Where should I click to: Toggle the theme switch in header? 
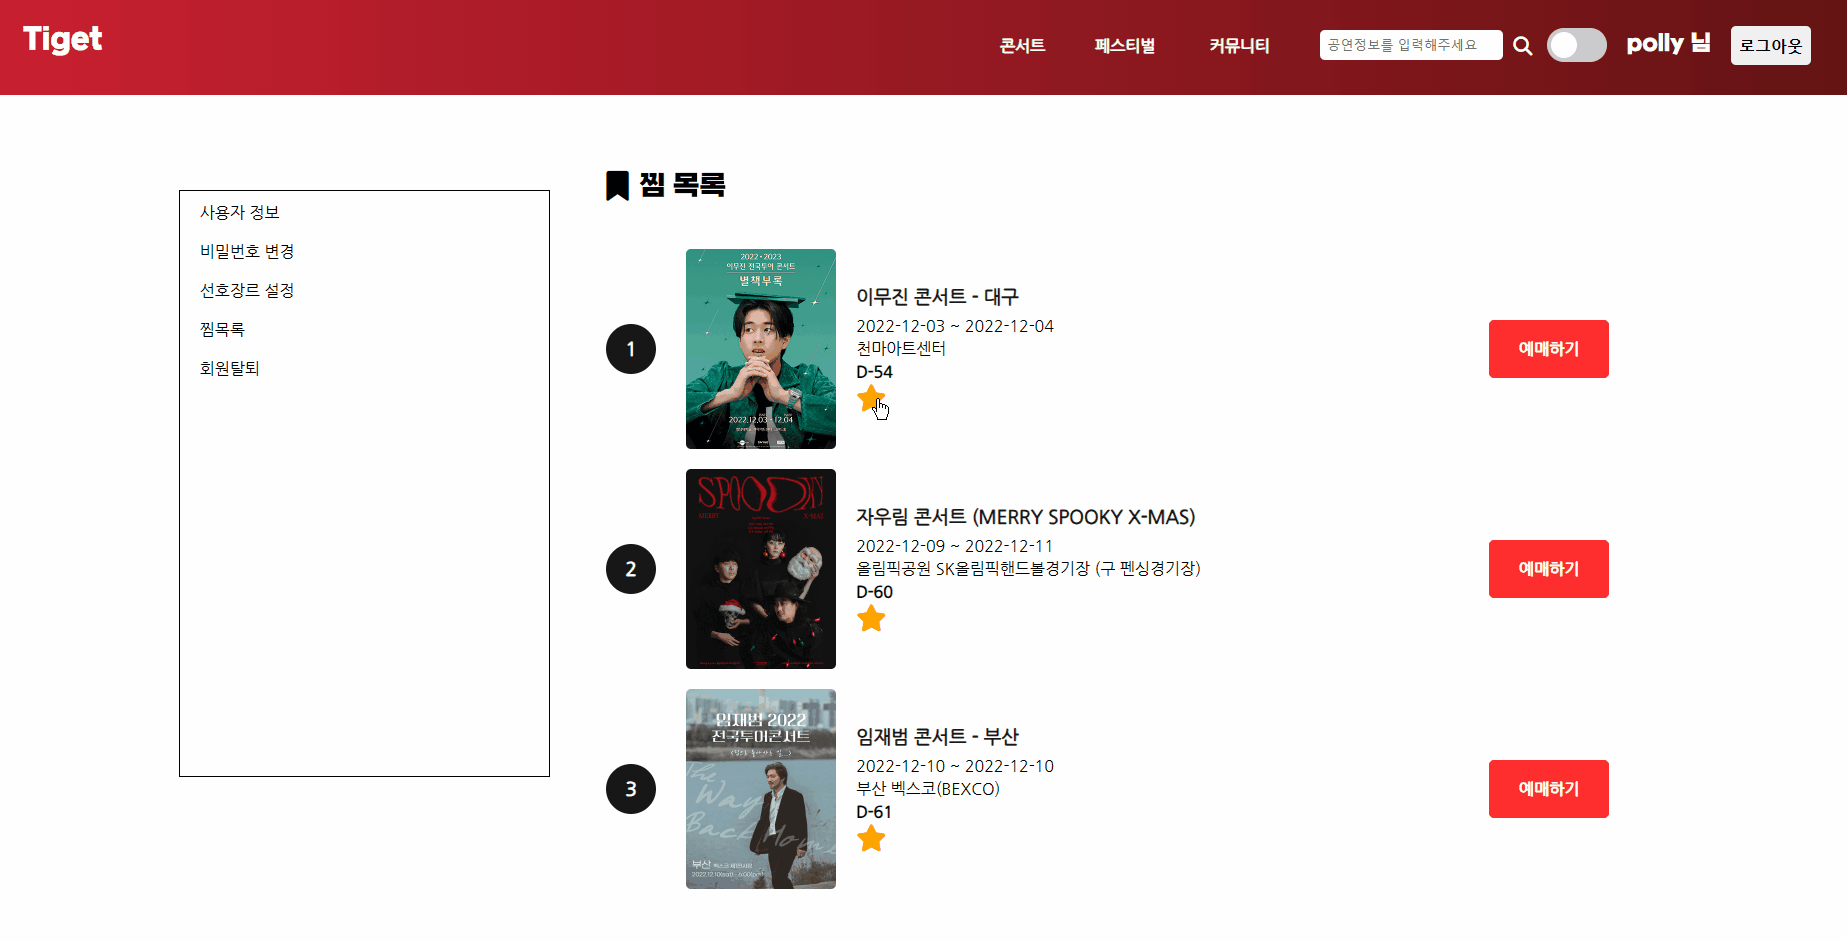pos(1577,45)
